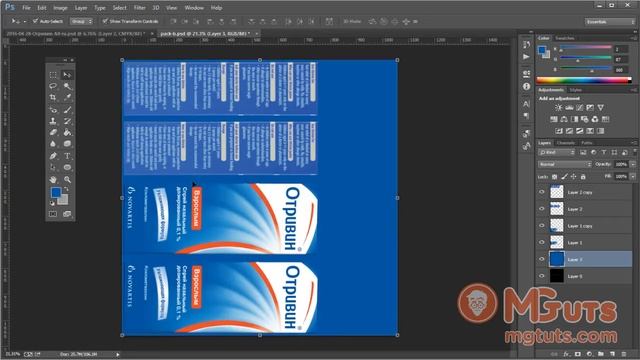
Task: Select the Blur tool
Action: click(x=53, y=144)
